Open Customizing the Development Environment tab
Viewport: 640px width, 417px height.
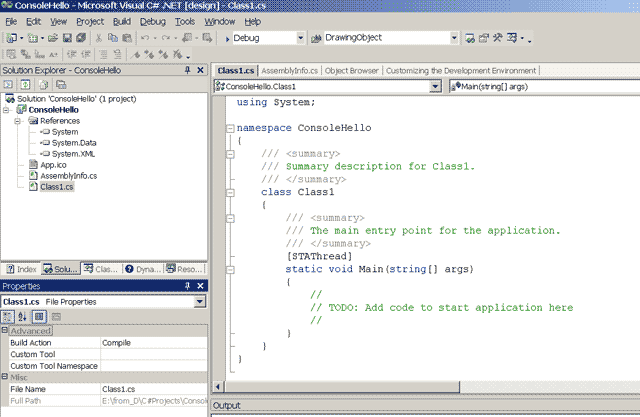point(461,71)
